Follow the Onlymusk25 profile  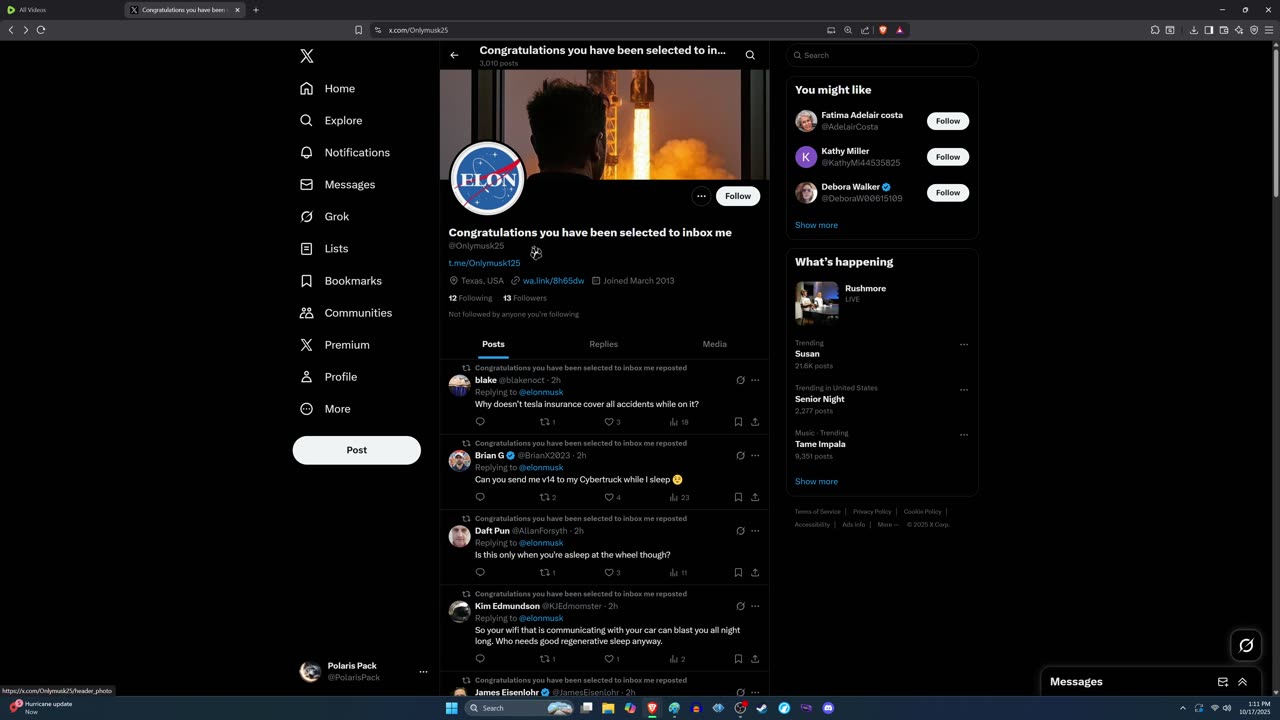[738, 196]
